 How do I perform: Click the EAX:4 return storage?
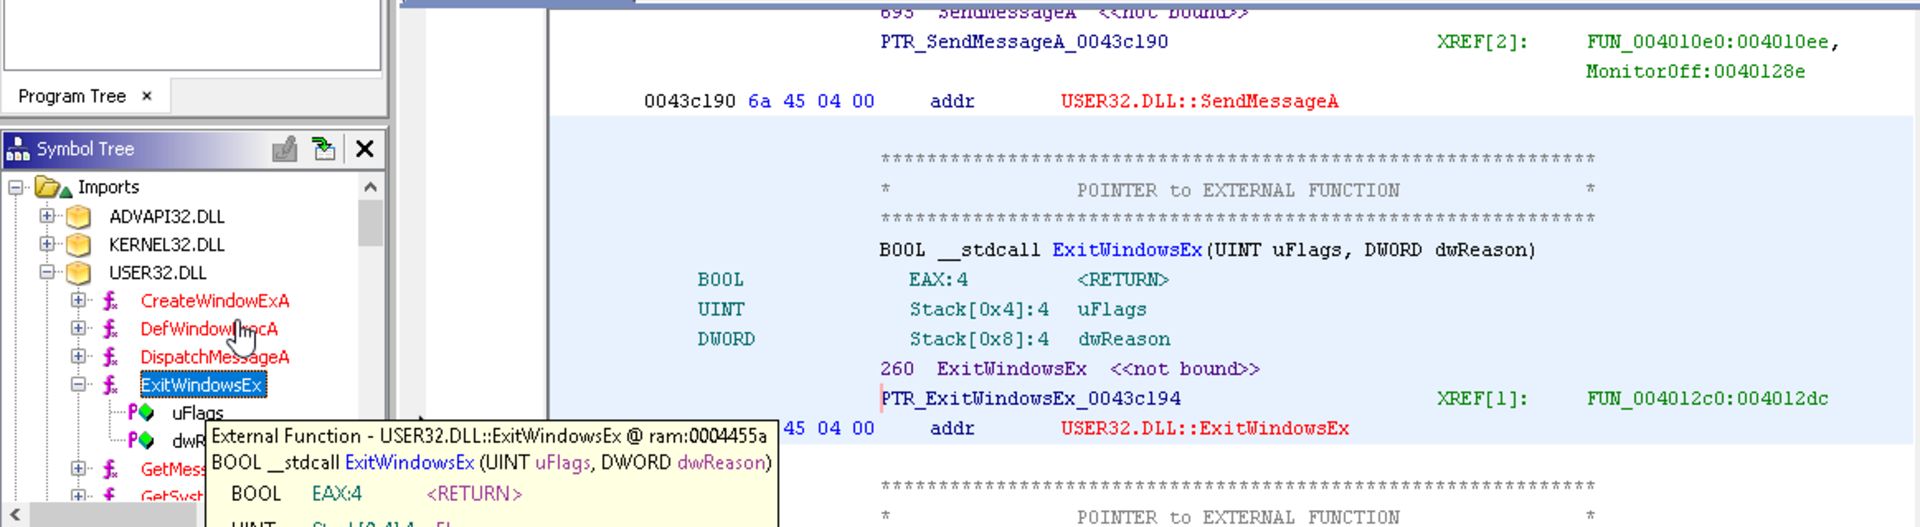tap(938, 280)
